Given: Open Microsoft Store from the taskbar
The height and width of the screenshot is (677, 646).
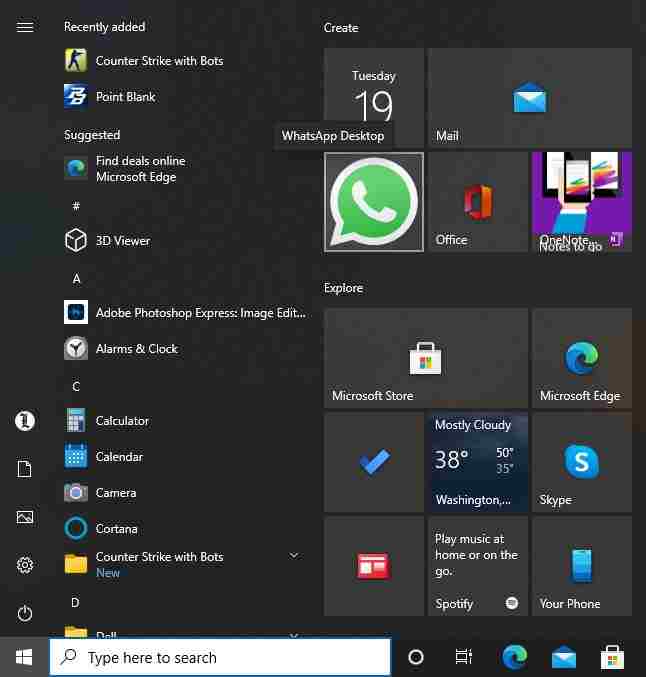Looking at the screenshot, I should 613,657.
